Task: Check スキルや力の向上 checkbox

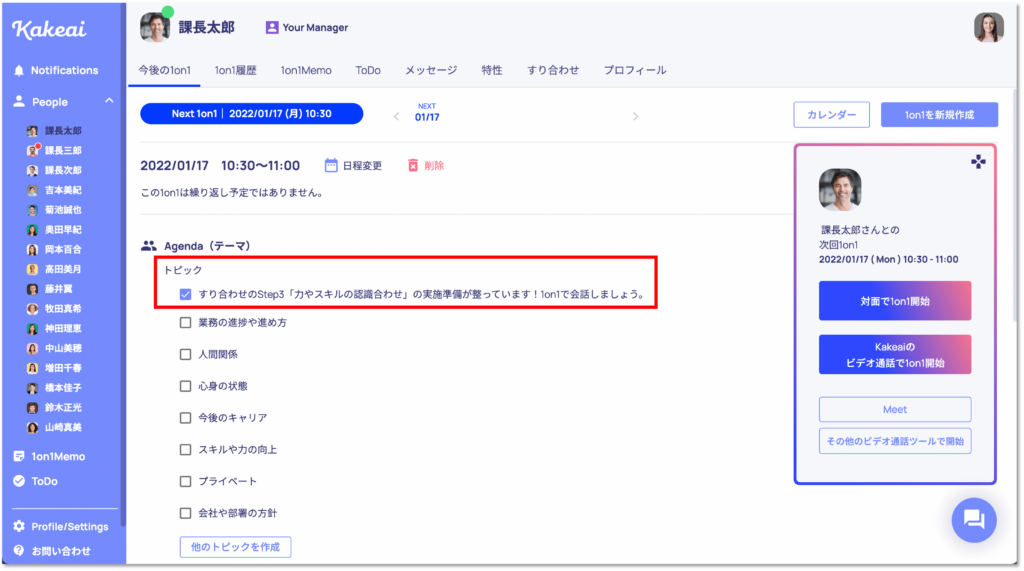Action: tap(185, 449)
